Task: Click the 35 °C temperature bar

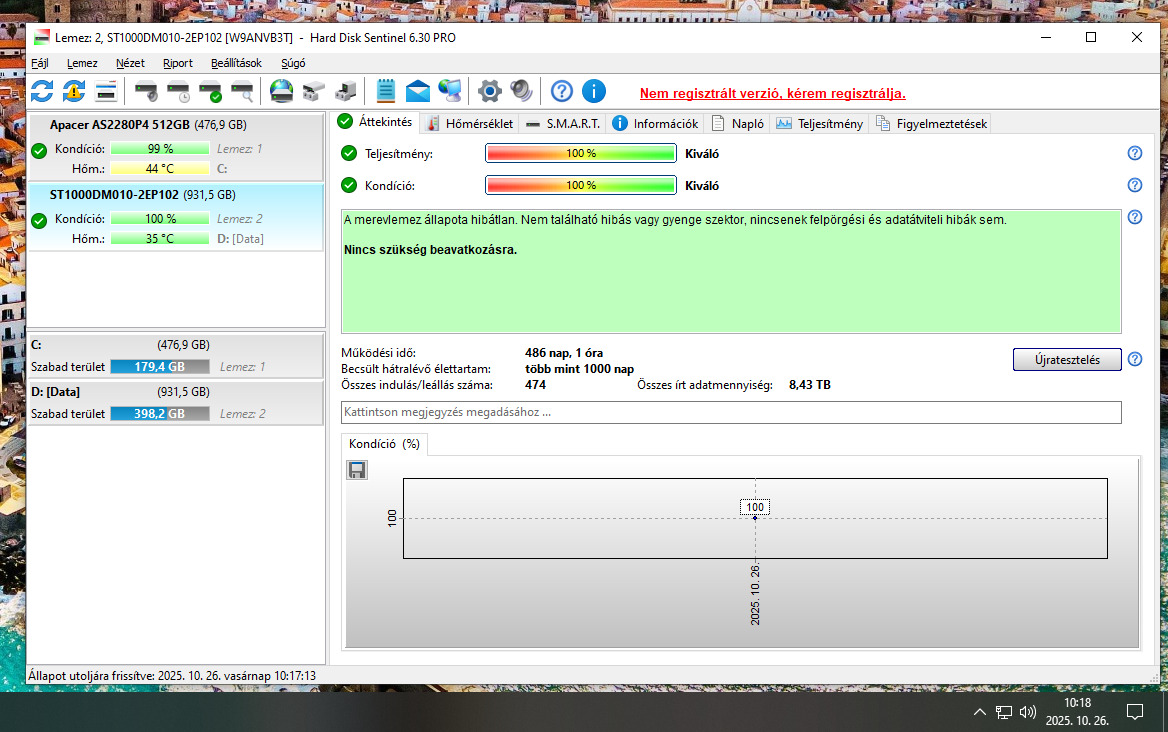Action: coord(159,239)
